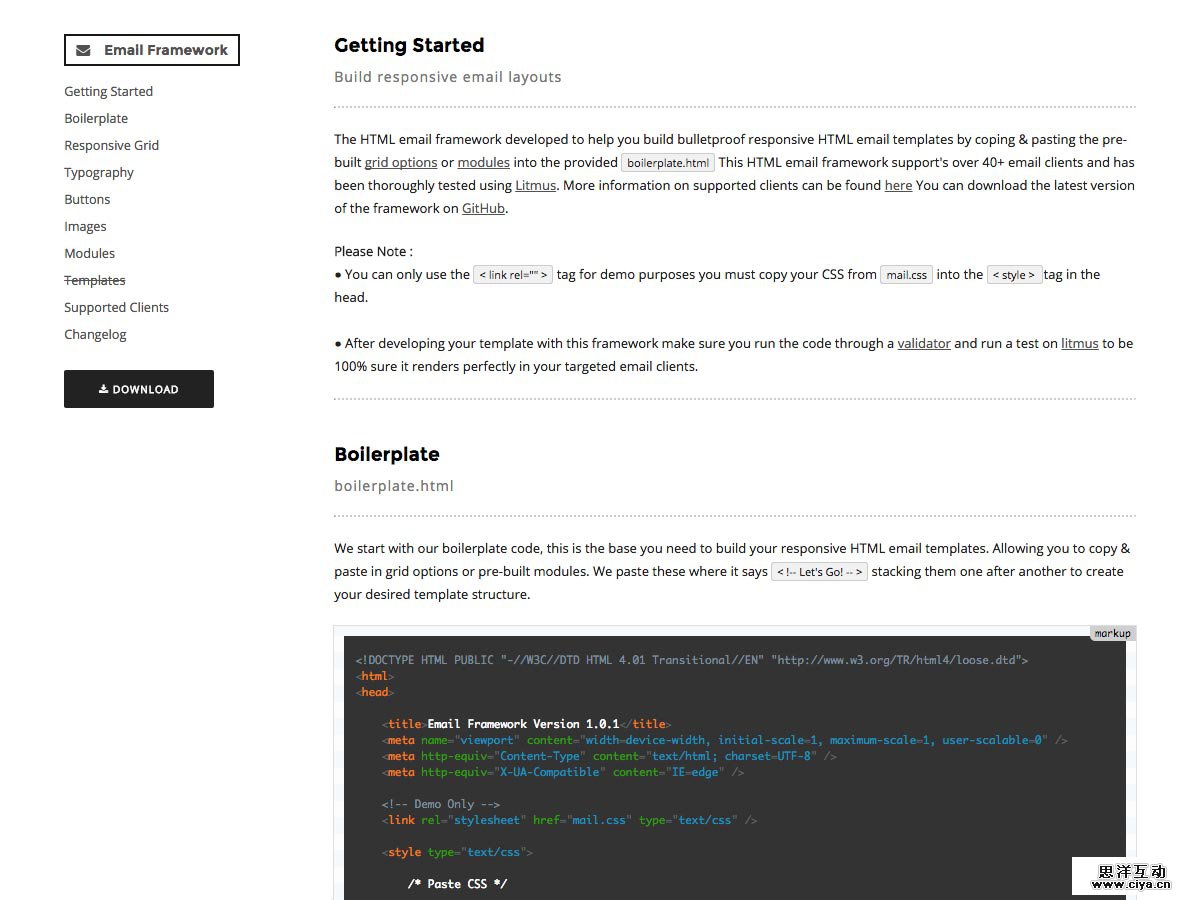Open the Litmus link in intro text
This screenshot has width=1200, height=900.
point(535,185)
